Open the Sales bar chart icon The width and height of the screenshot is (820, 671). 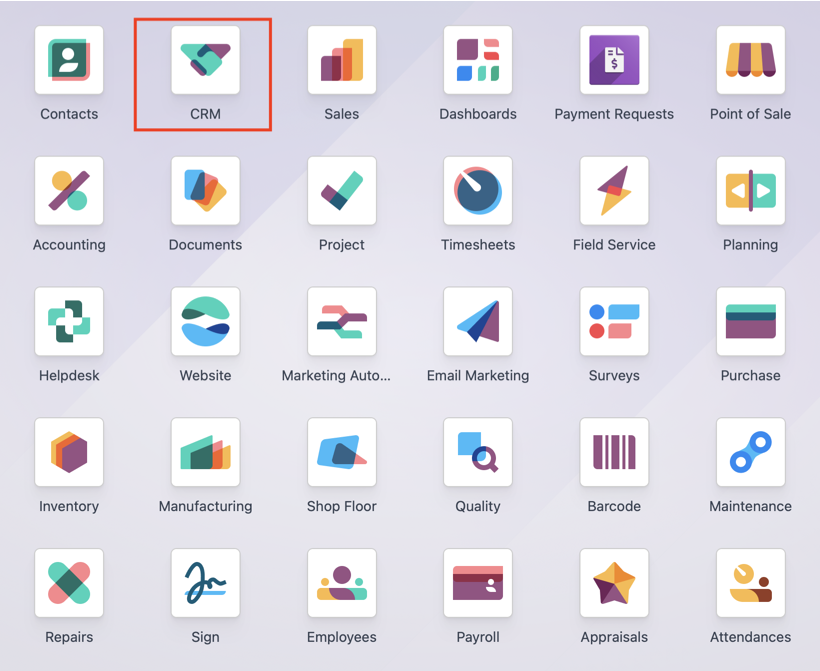click(x=341, y=60)
